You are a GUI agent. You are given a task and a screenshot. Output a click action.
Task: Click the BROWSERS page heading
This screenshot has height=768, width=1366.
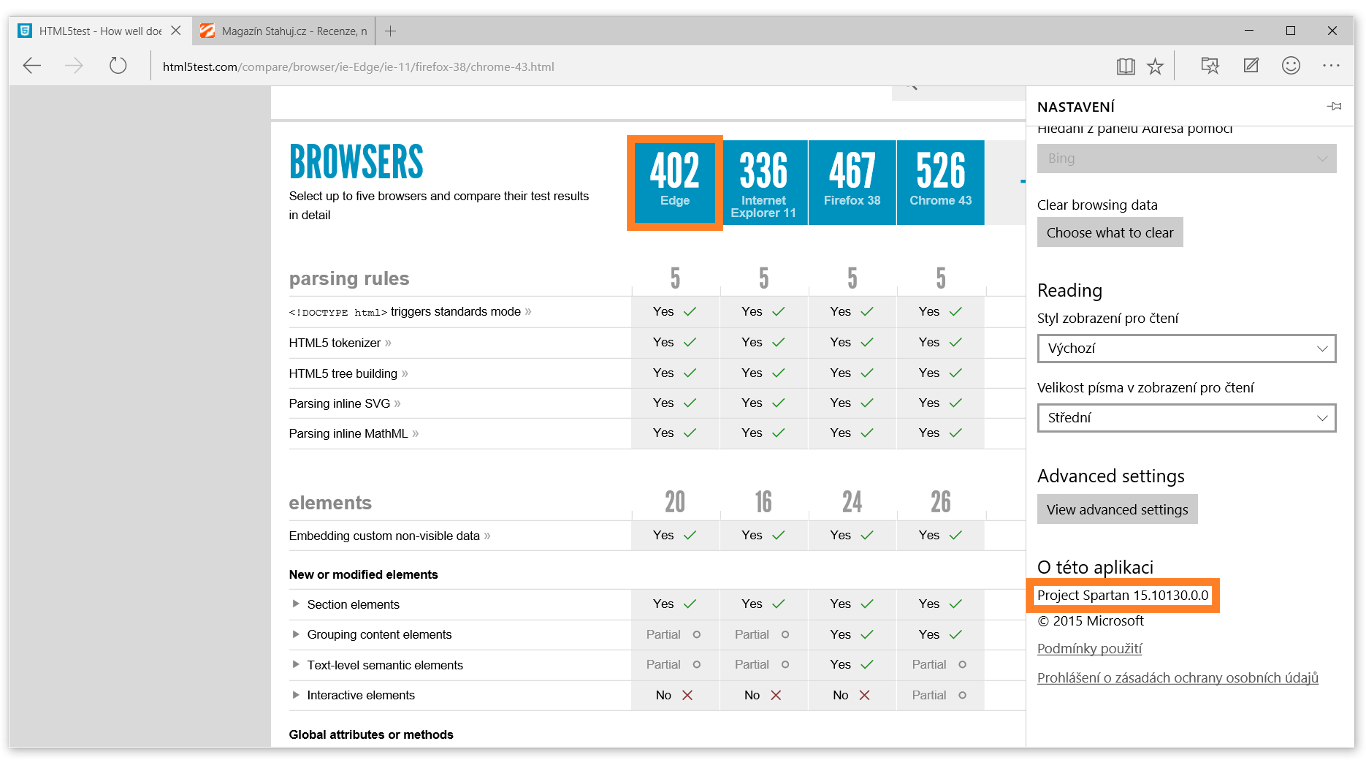point(356,162)
